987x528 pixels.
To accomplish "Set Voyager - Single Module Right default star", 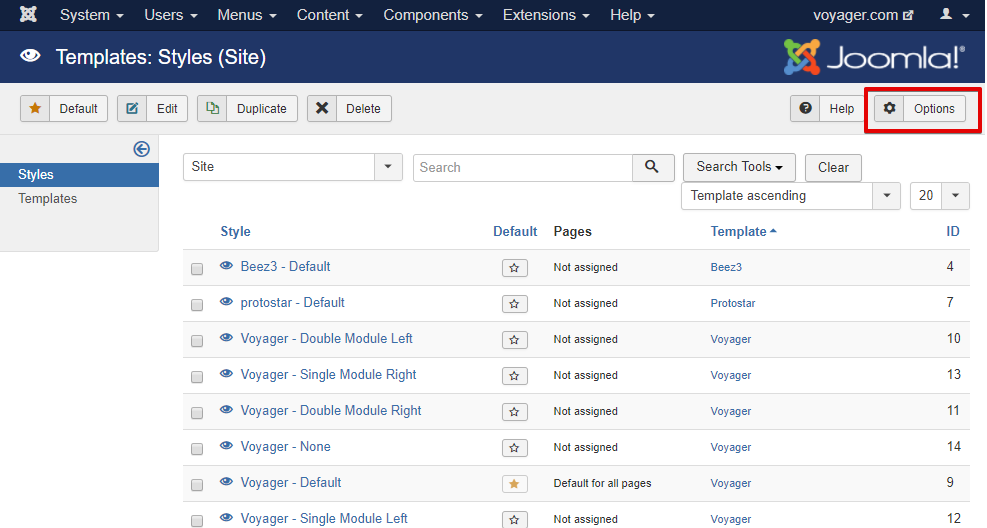I will (514, 376).
